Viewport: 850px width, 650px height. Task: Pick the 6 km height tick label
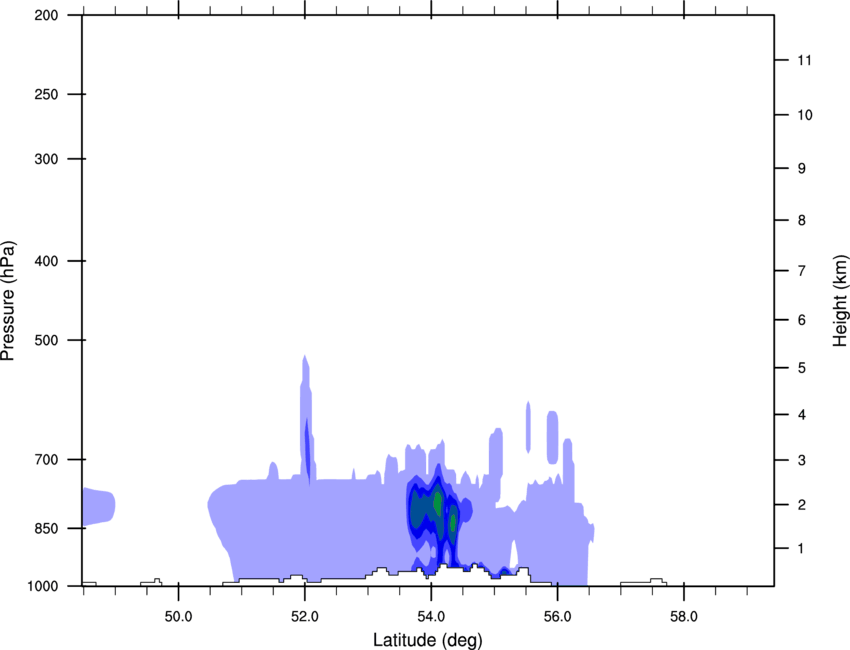pyautogui.click(x=802, y=321)
